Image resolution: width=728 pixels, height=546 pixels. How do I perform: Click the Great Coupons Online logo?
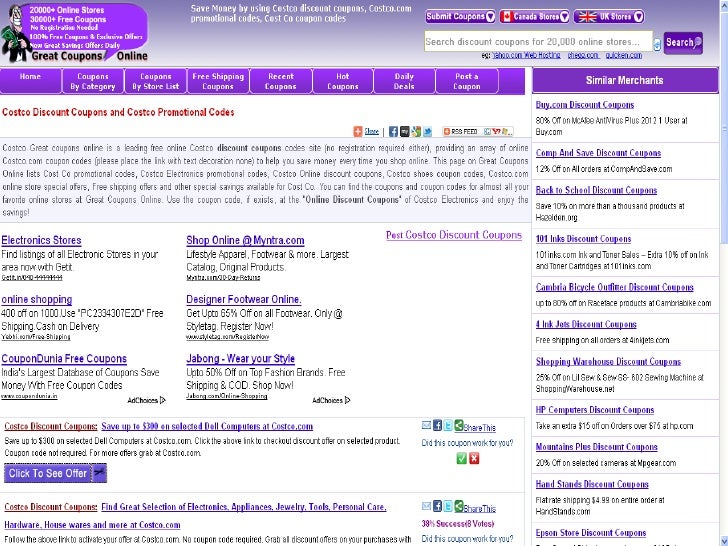pyautogui.click(x=74, y=33)
